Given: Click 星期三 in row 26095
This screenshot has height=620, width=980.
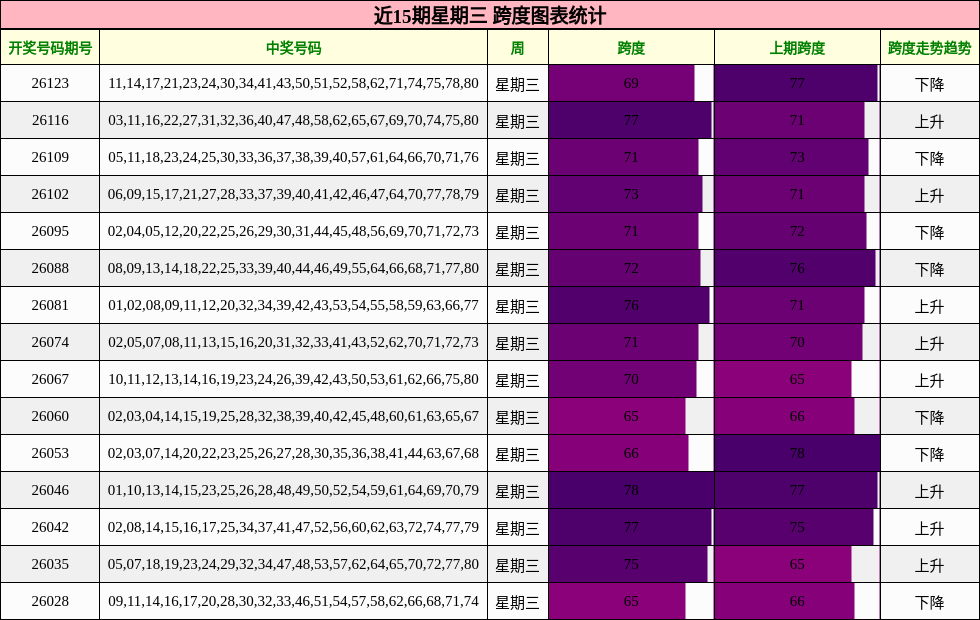Looking at the screenshot, I should 518,232.
